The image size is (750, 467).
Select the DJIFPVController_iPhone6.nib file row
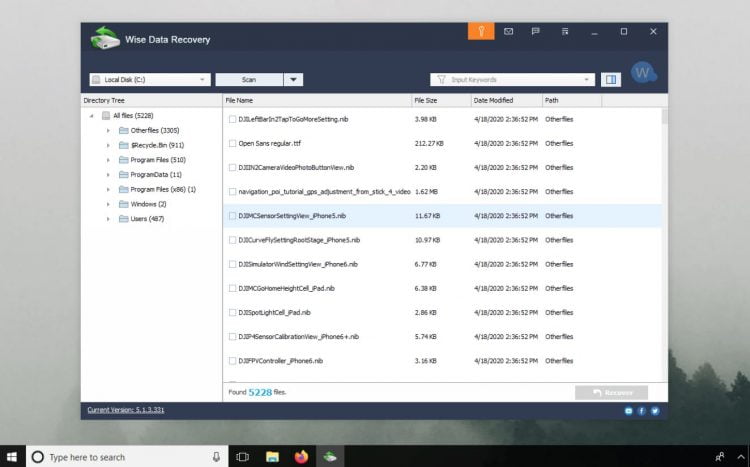[x=442, y=361]
